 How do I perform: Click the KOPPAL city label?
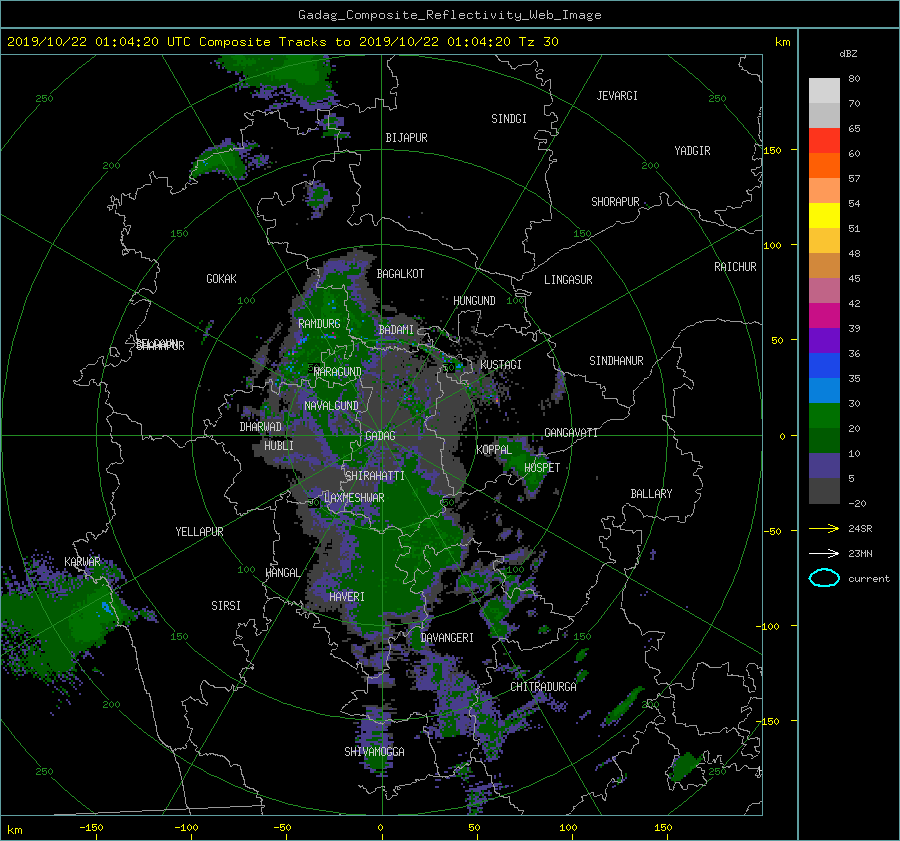click(x=494, y=450)
